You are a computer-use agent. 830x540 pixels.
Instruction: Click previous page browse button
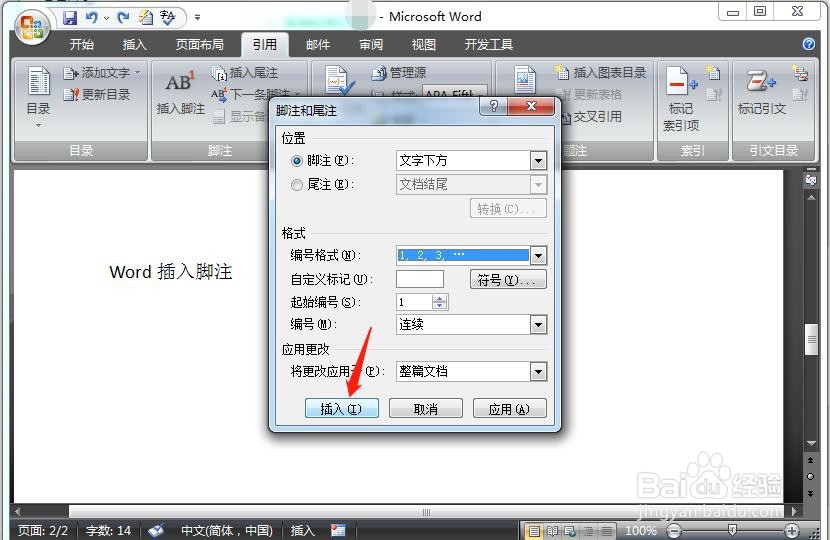pos(810,461)
